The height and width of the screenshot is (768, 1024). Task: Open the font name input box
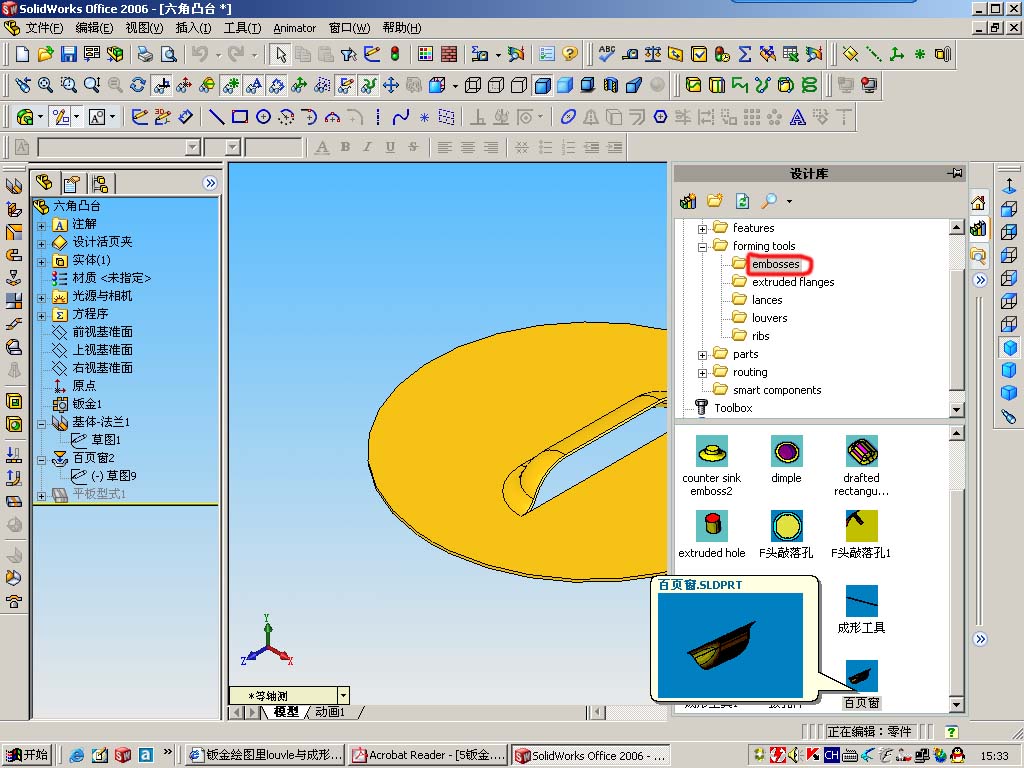pyautogui.click(x=119, y=147)
